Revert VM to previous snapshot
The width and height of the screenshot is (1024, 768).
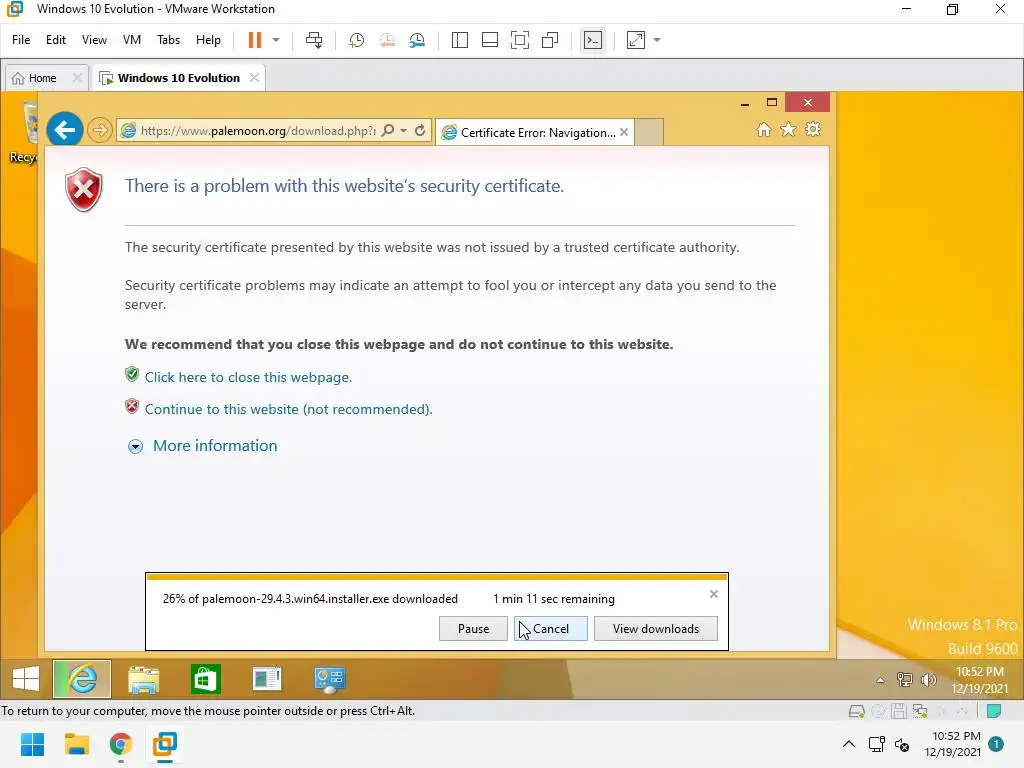click(x=387, y=40)
